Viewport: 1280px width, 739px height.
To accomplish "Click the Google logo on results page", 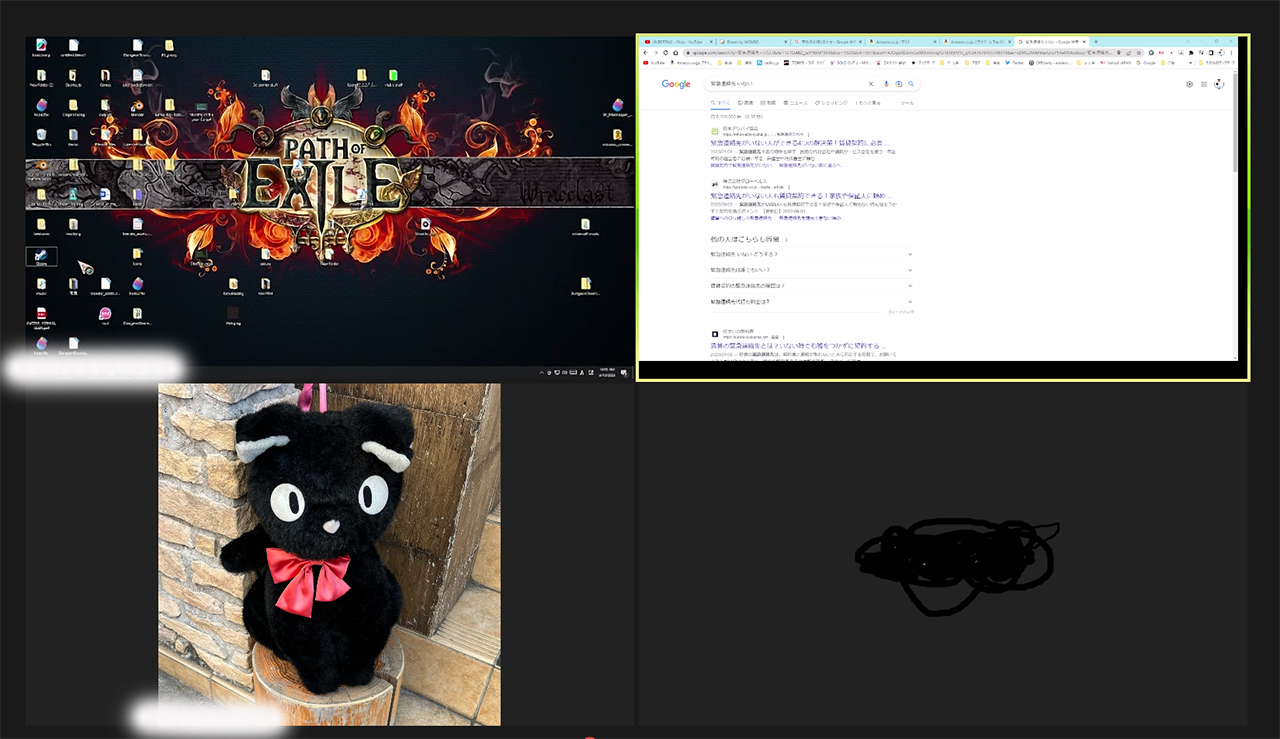I will click(x=676, y=84).
